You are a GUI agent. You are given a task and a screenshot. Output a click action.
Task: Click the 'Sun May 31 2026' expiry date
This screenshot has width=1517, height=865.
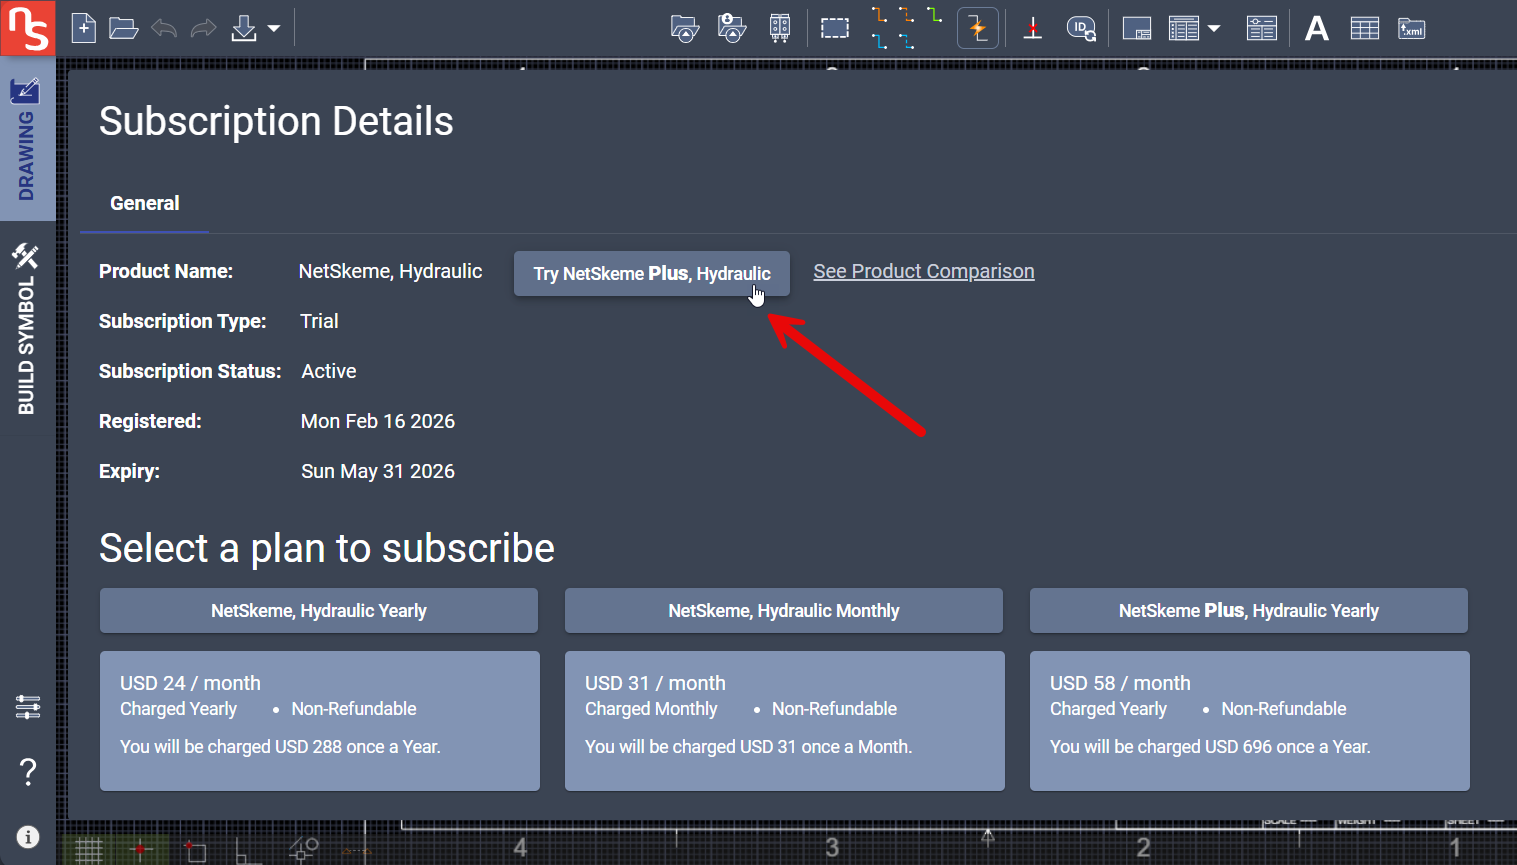click(378, 471)
